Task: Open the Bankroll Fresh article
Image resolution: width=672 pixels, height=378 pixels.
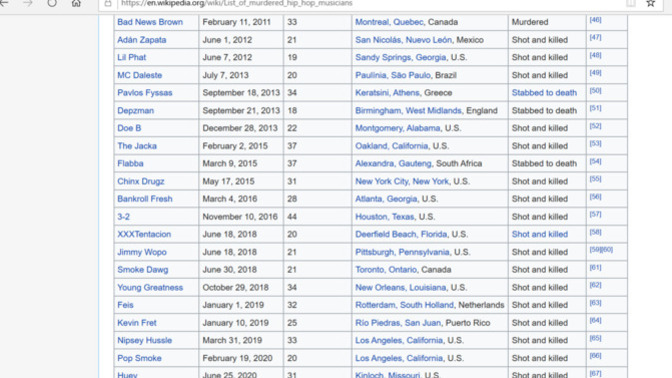Action: tap(145, 199)
